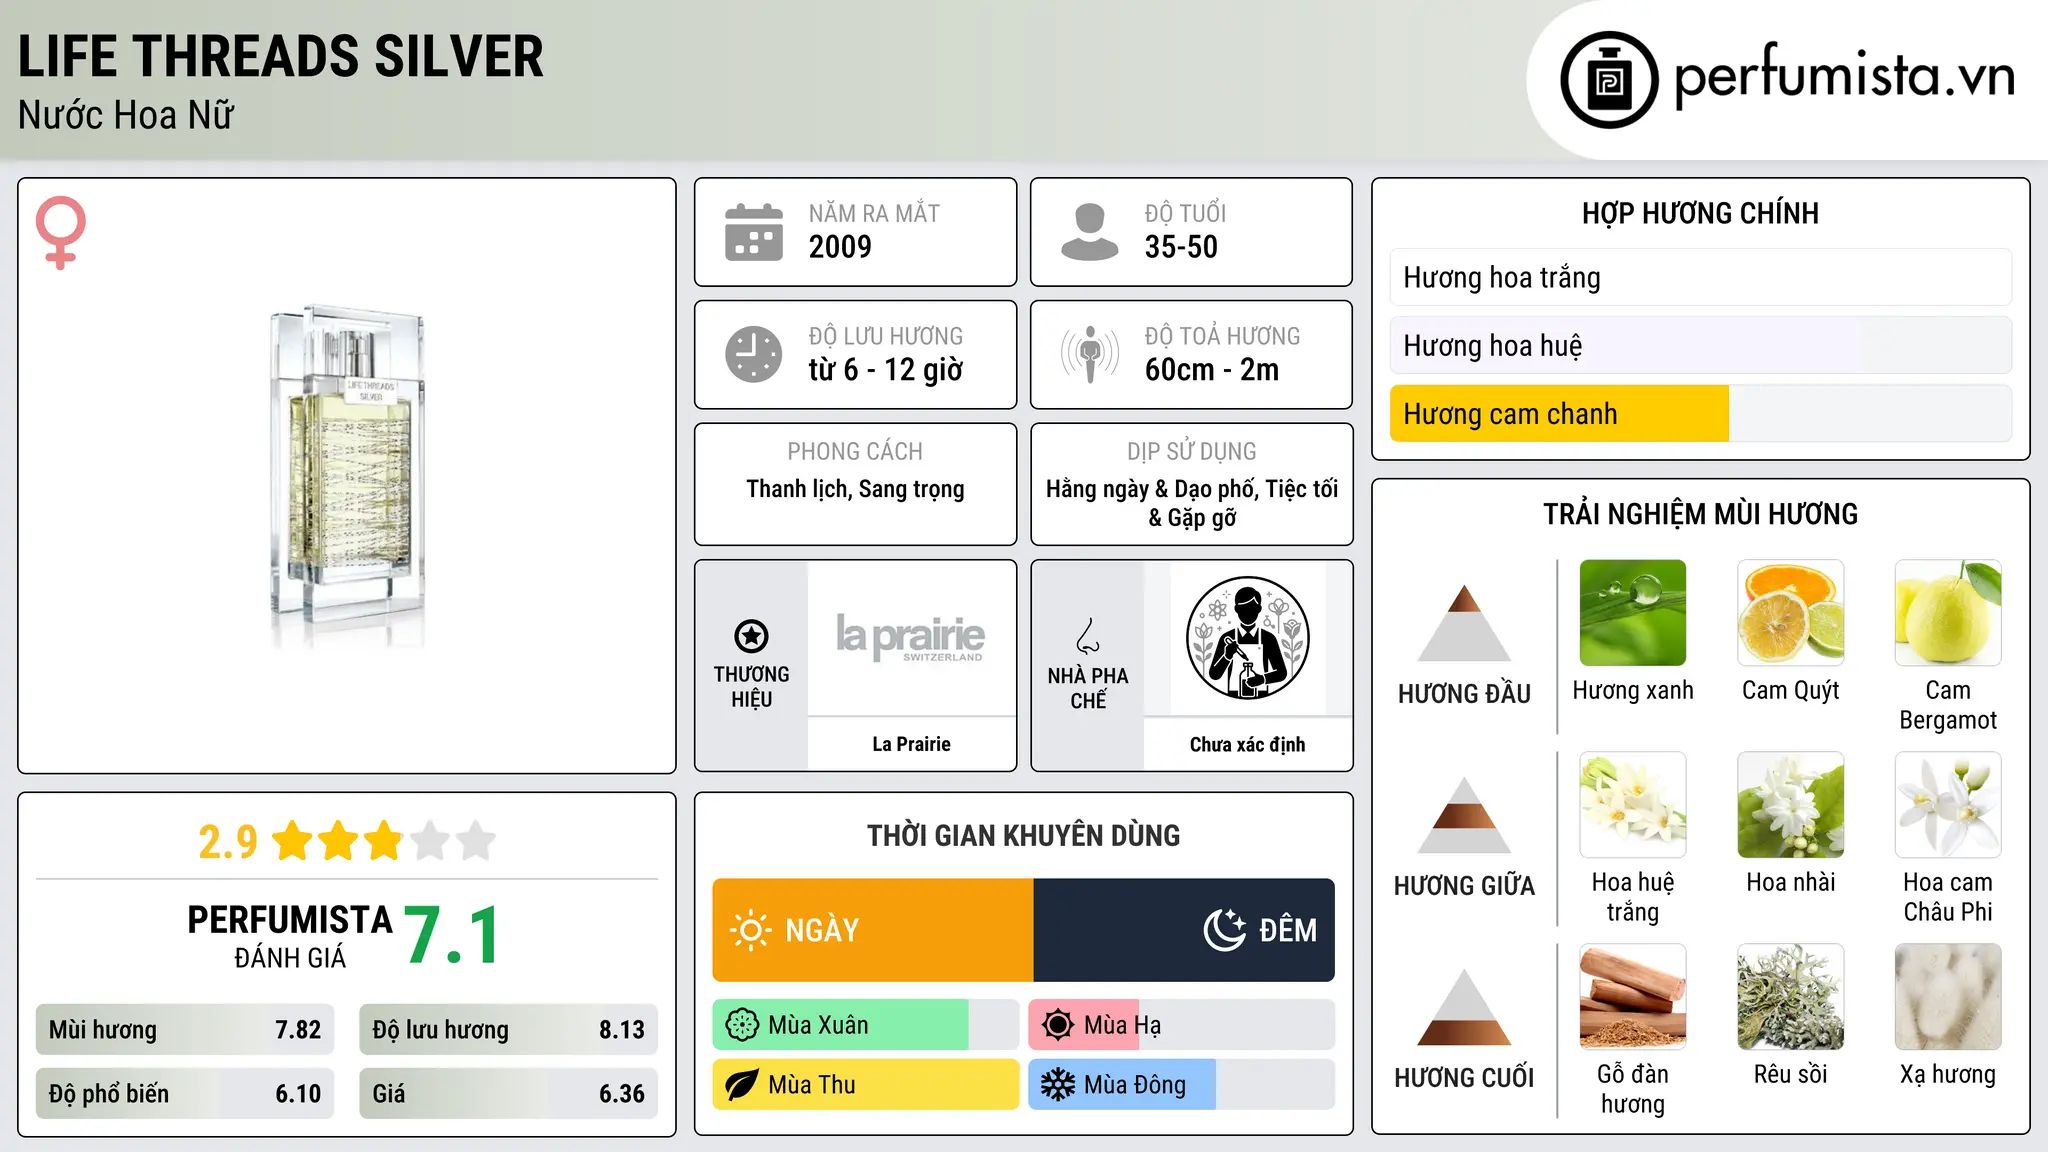This screenshot has width=2048, height=1152.
Task: Click the Mùa Xuân season bar
Action: click(x=866, y=1025)
